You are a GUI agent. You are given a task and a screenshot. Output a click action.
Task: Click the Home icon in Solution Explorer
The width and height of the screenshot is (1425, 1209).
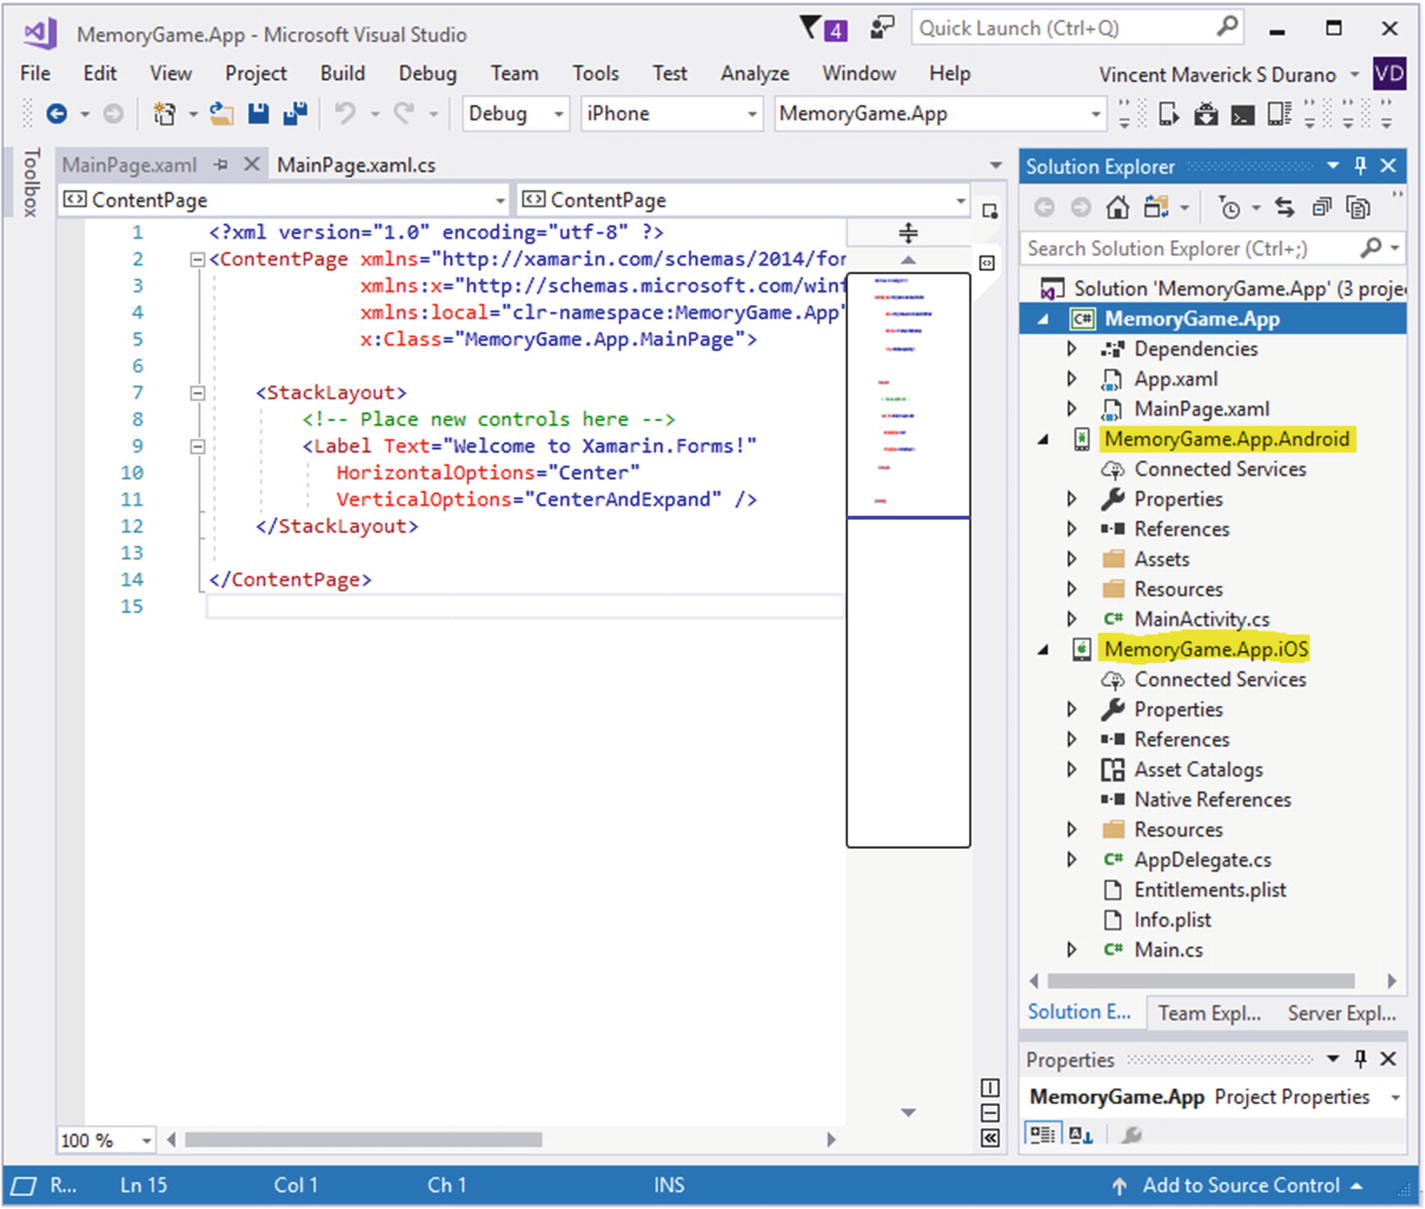pyautogui.click(x=1118, y=208)
